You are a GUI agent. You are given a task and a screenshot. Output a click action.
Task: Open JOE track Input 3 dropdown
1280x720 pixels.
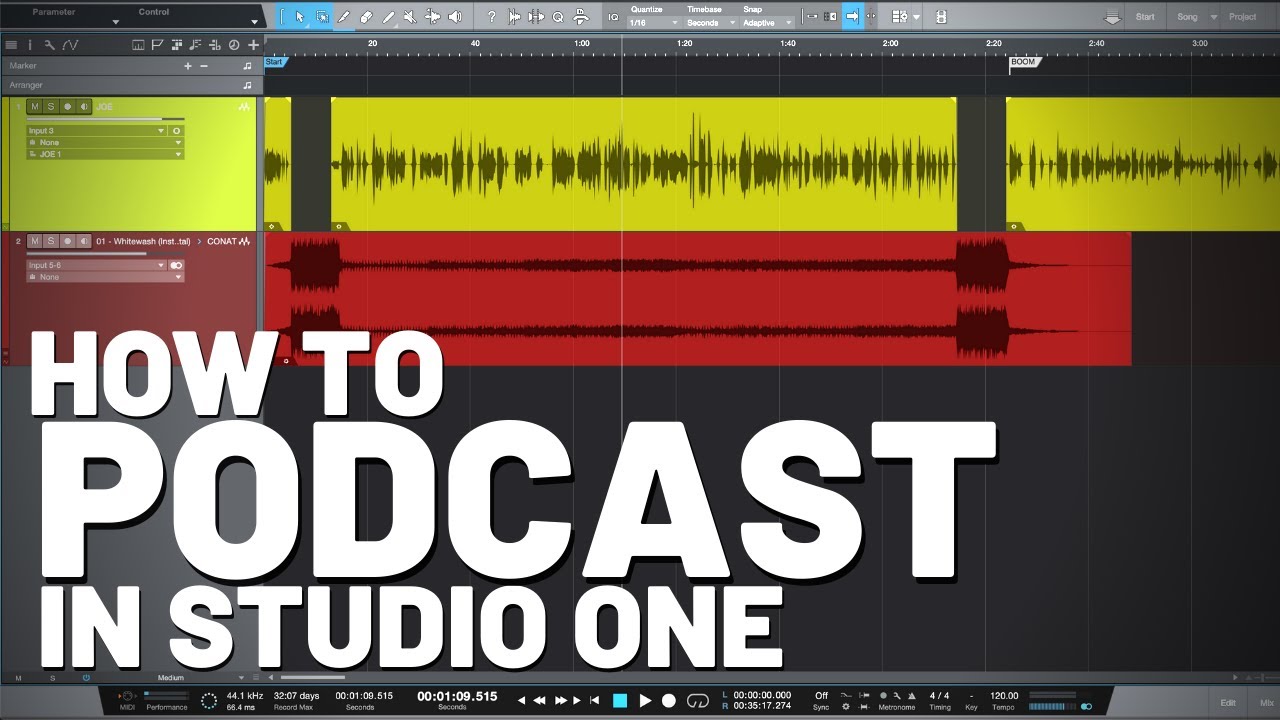(96, 131)
